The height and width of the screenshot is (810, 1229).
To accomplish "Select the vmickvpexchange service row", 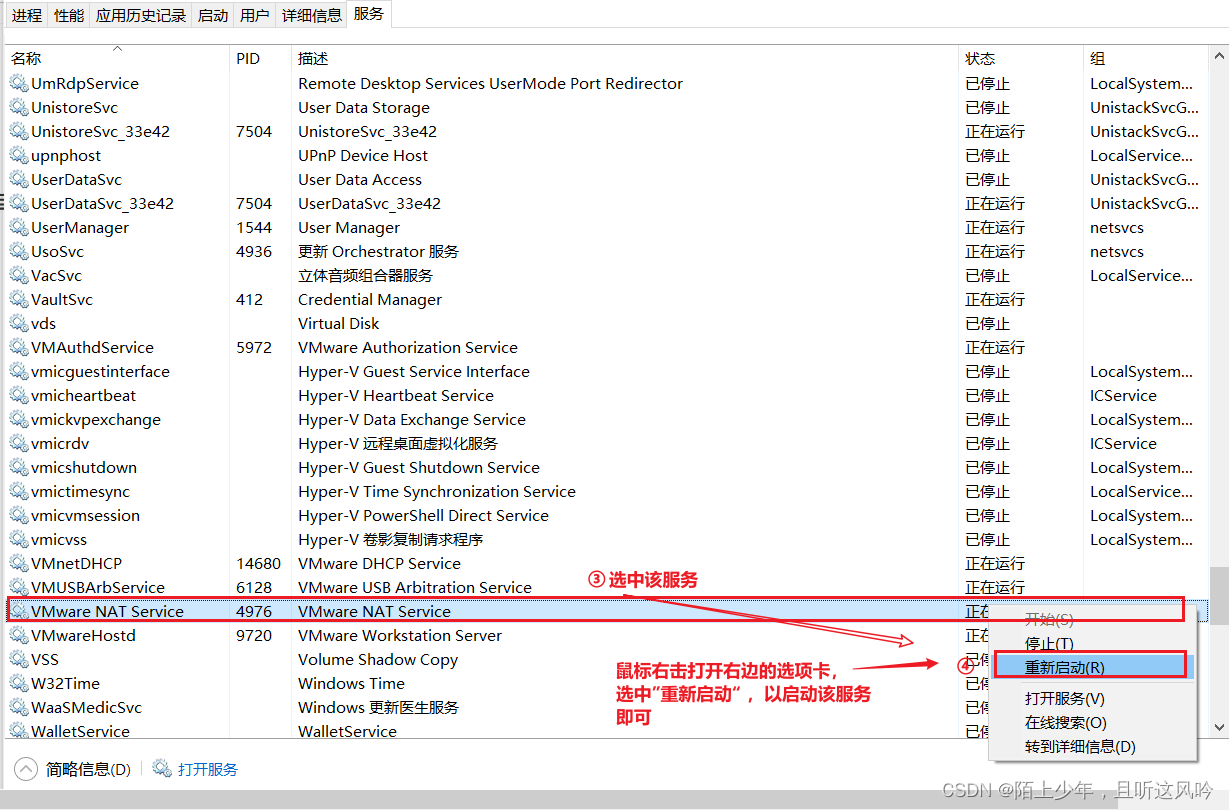I will coord(606,420).
